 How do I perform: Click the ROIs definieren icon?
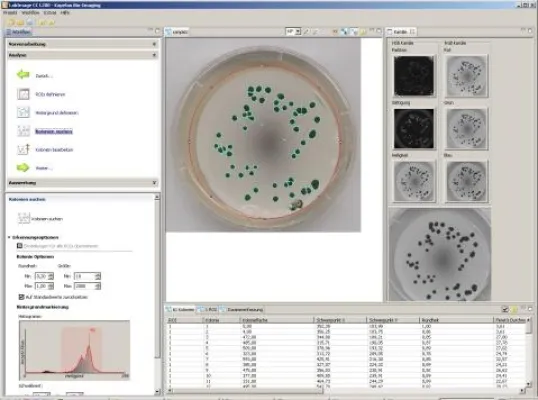23,94
